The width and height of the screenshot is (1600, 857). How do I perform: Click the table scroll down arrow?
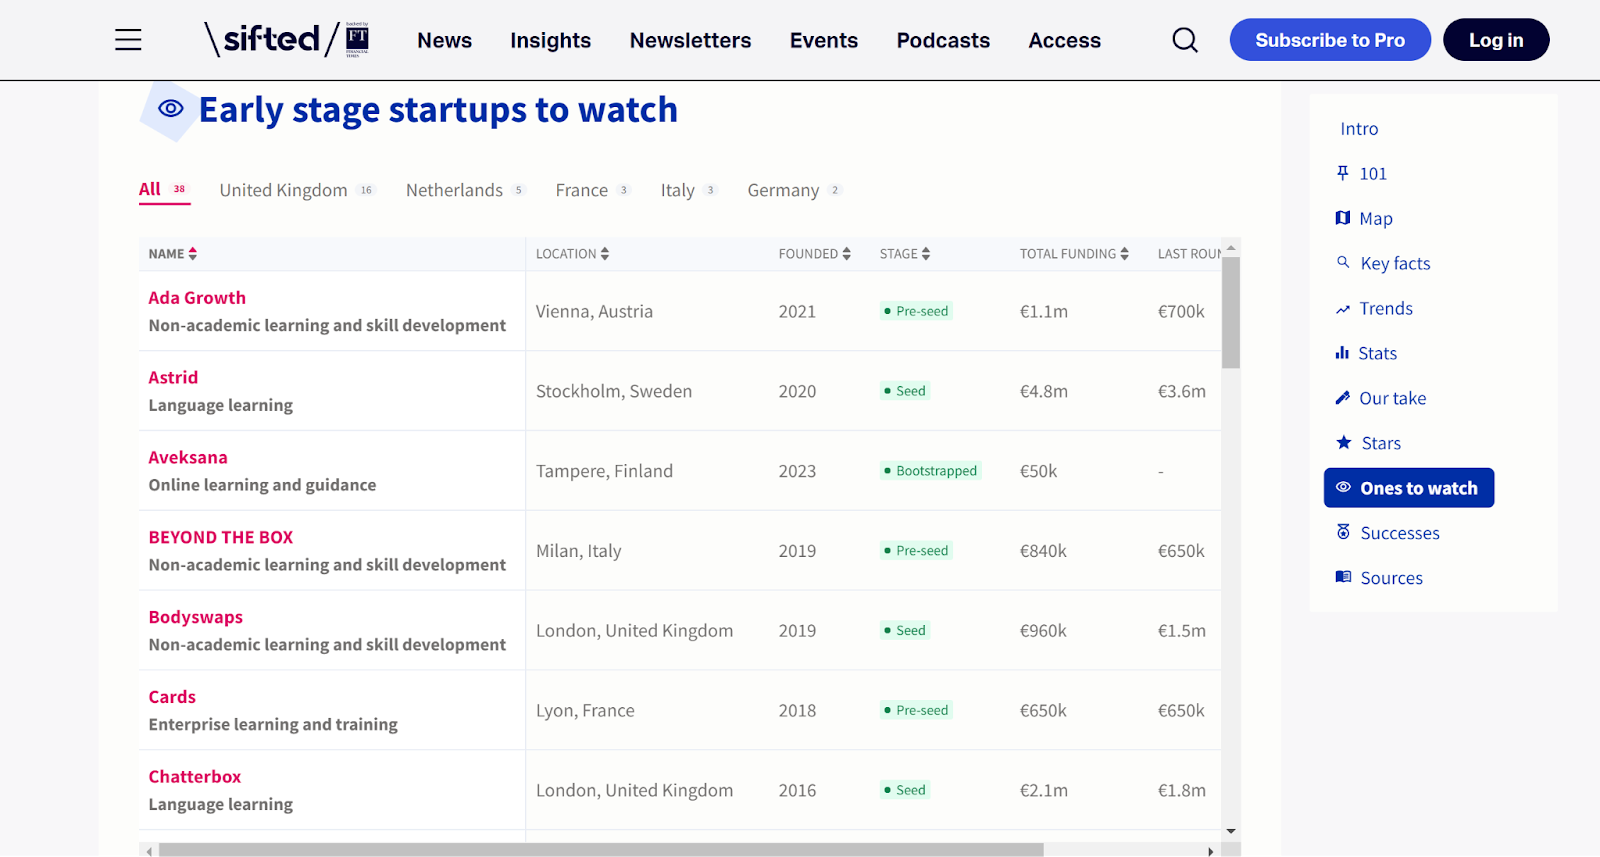(x=1231, y=831)
